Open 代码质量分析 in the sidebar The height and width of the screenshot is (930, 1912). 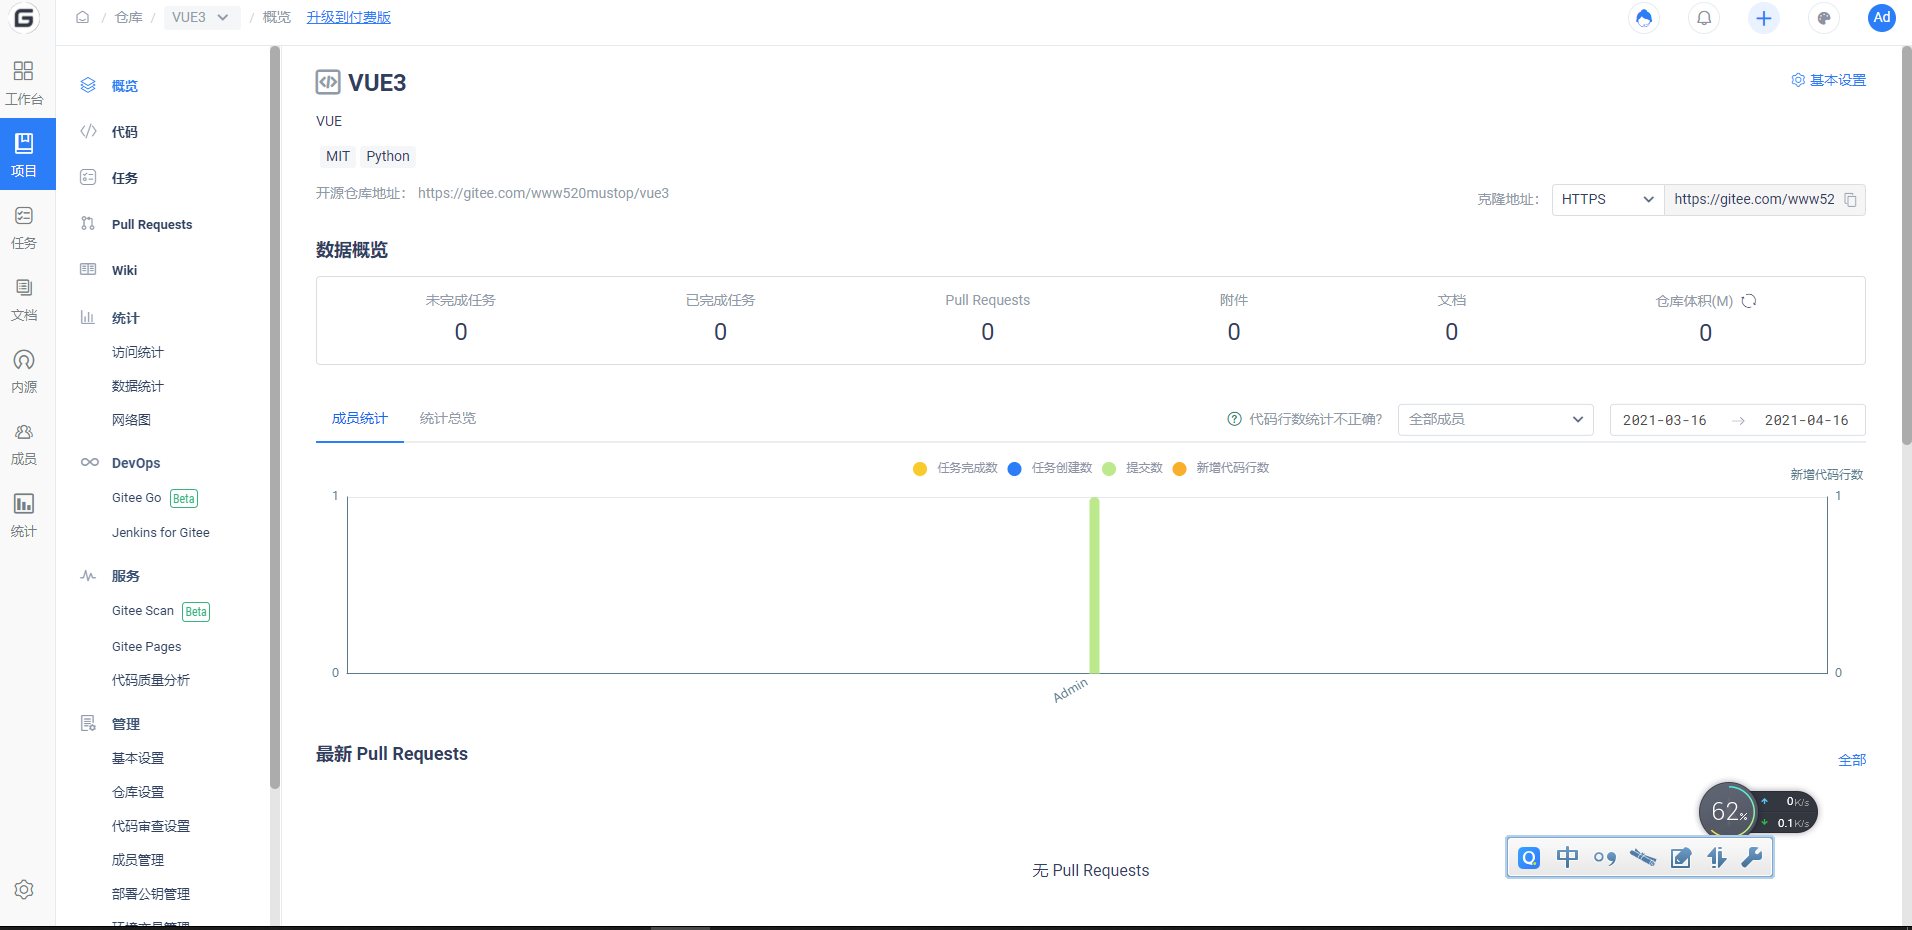pos(151,680)
